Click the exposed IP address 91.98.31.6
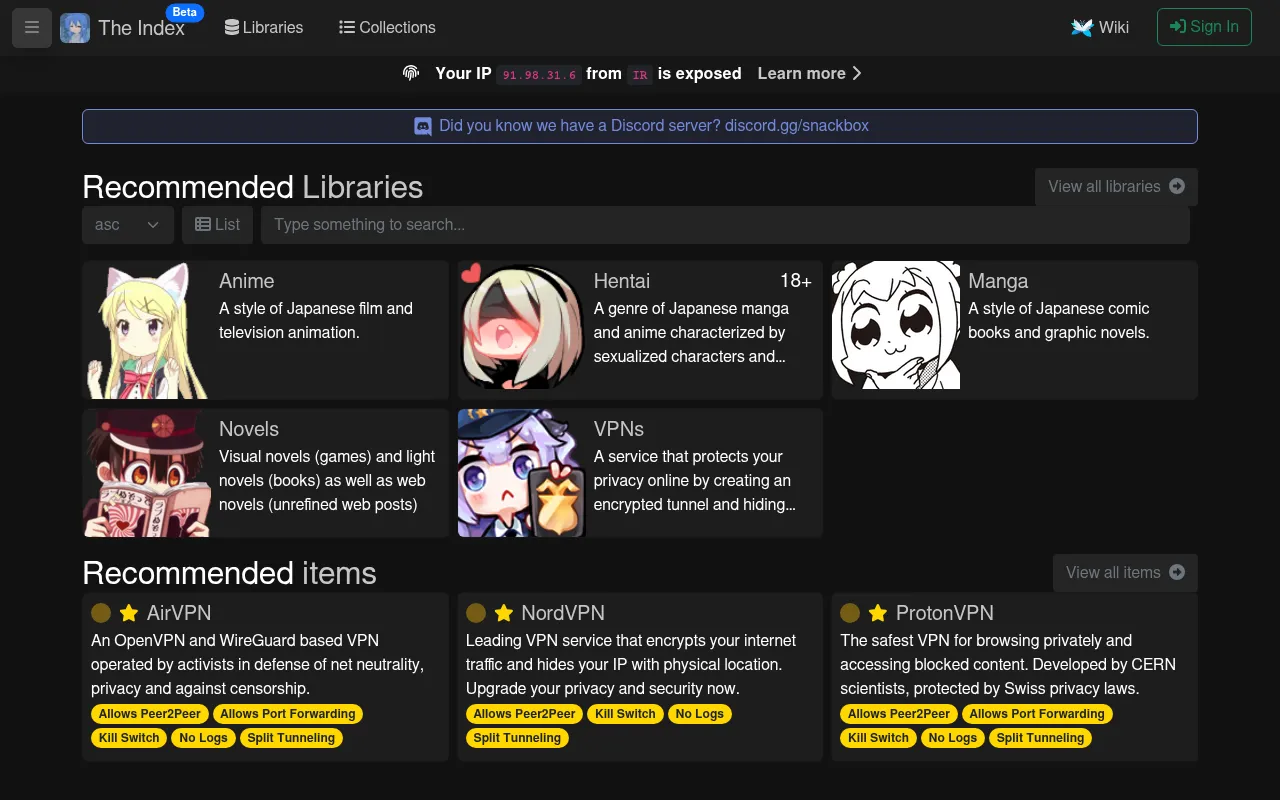This screenshot has height=800, width=1280. (x=539, y=75)
